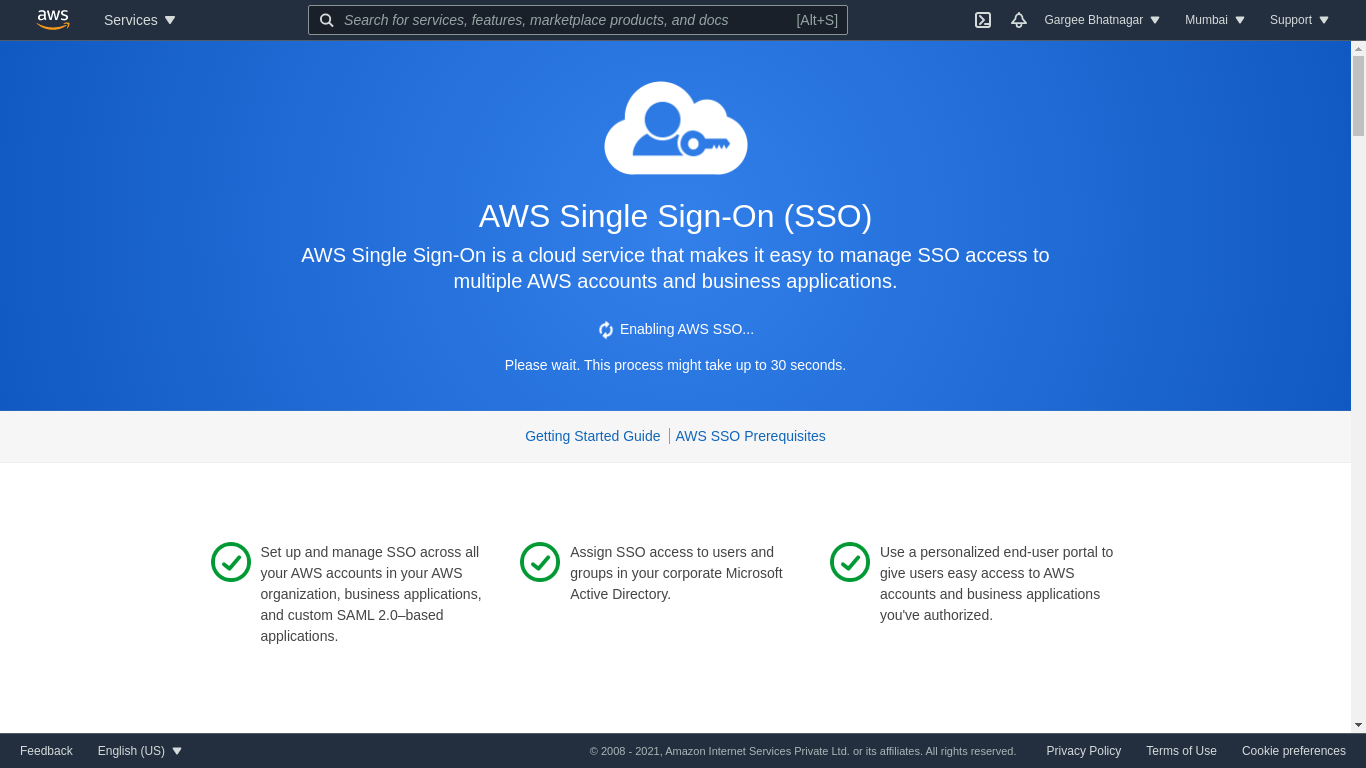Open the Gargee Bhatnagar account dropdown
The width and height of the screenshot is (1366, 768).
coord(1102,20)
